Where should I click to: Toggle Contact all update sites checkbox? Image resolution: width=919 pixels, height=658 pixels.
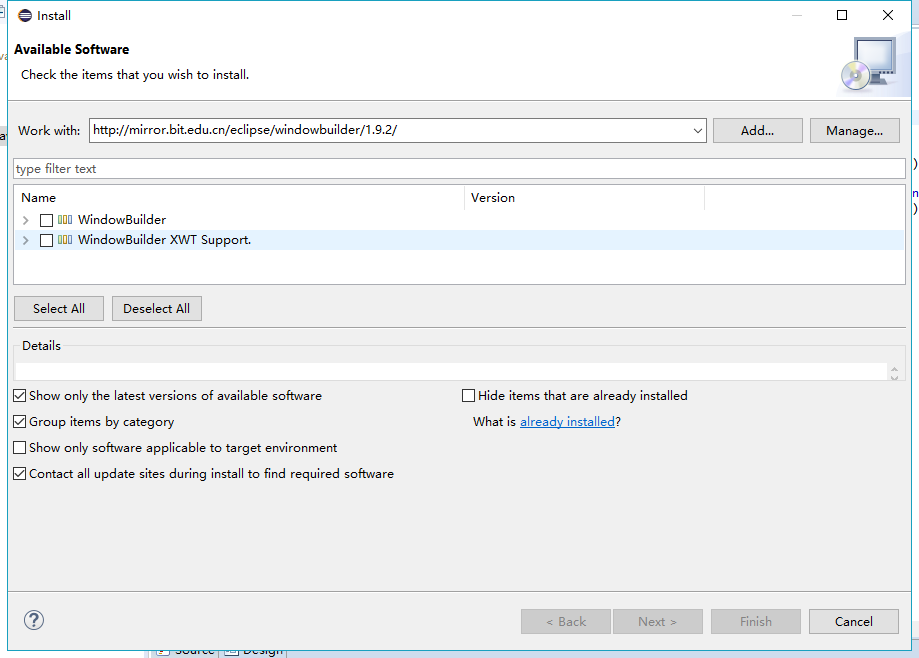(19, 473)
